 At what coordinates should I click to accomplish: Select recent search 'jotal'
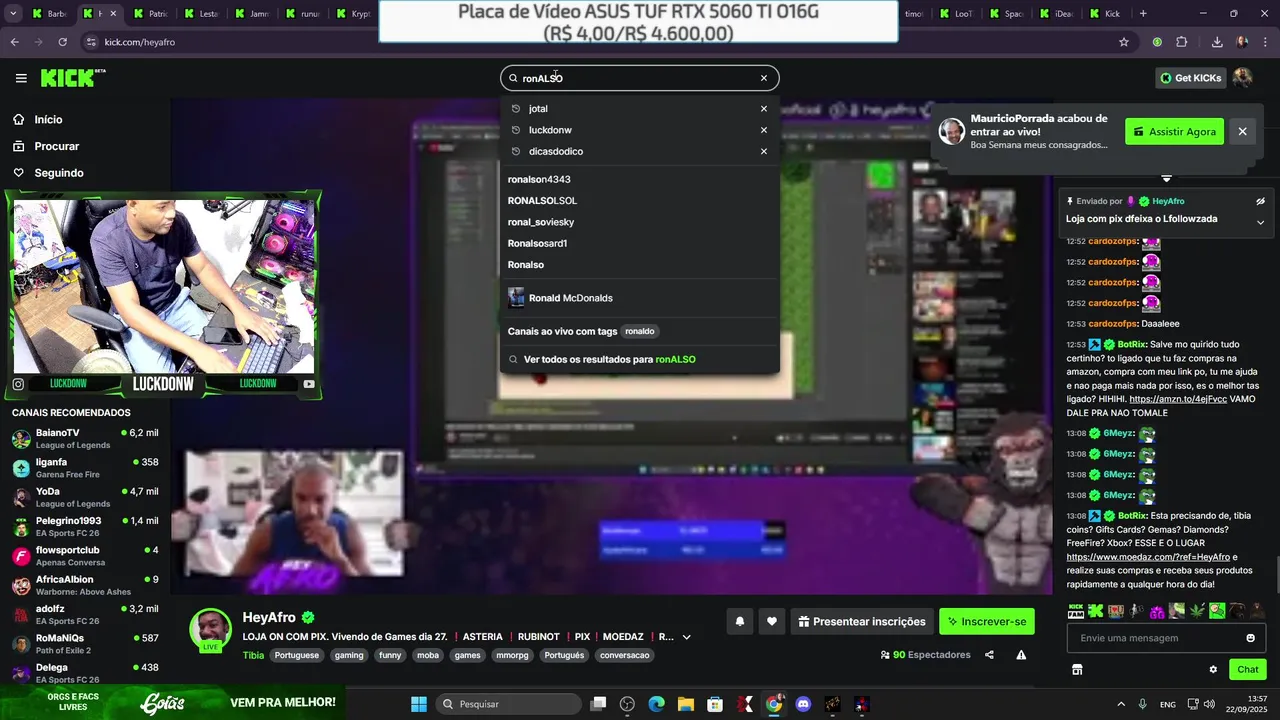(538, 109)
